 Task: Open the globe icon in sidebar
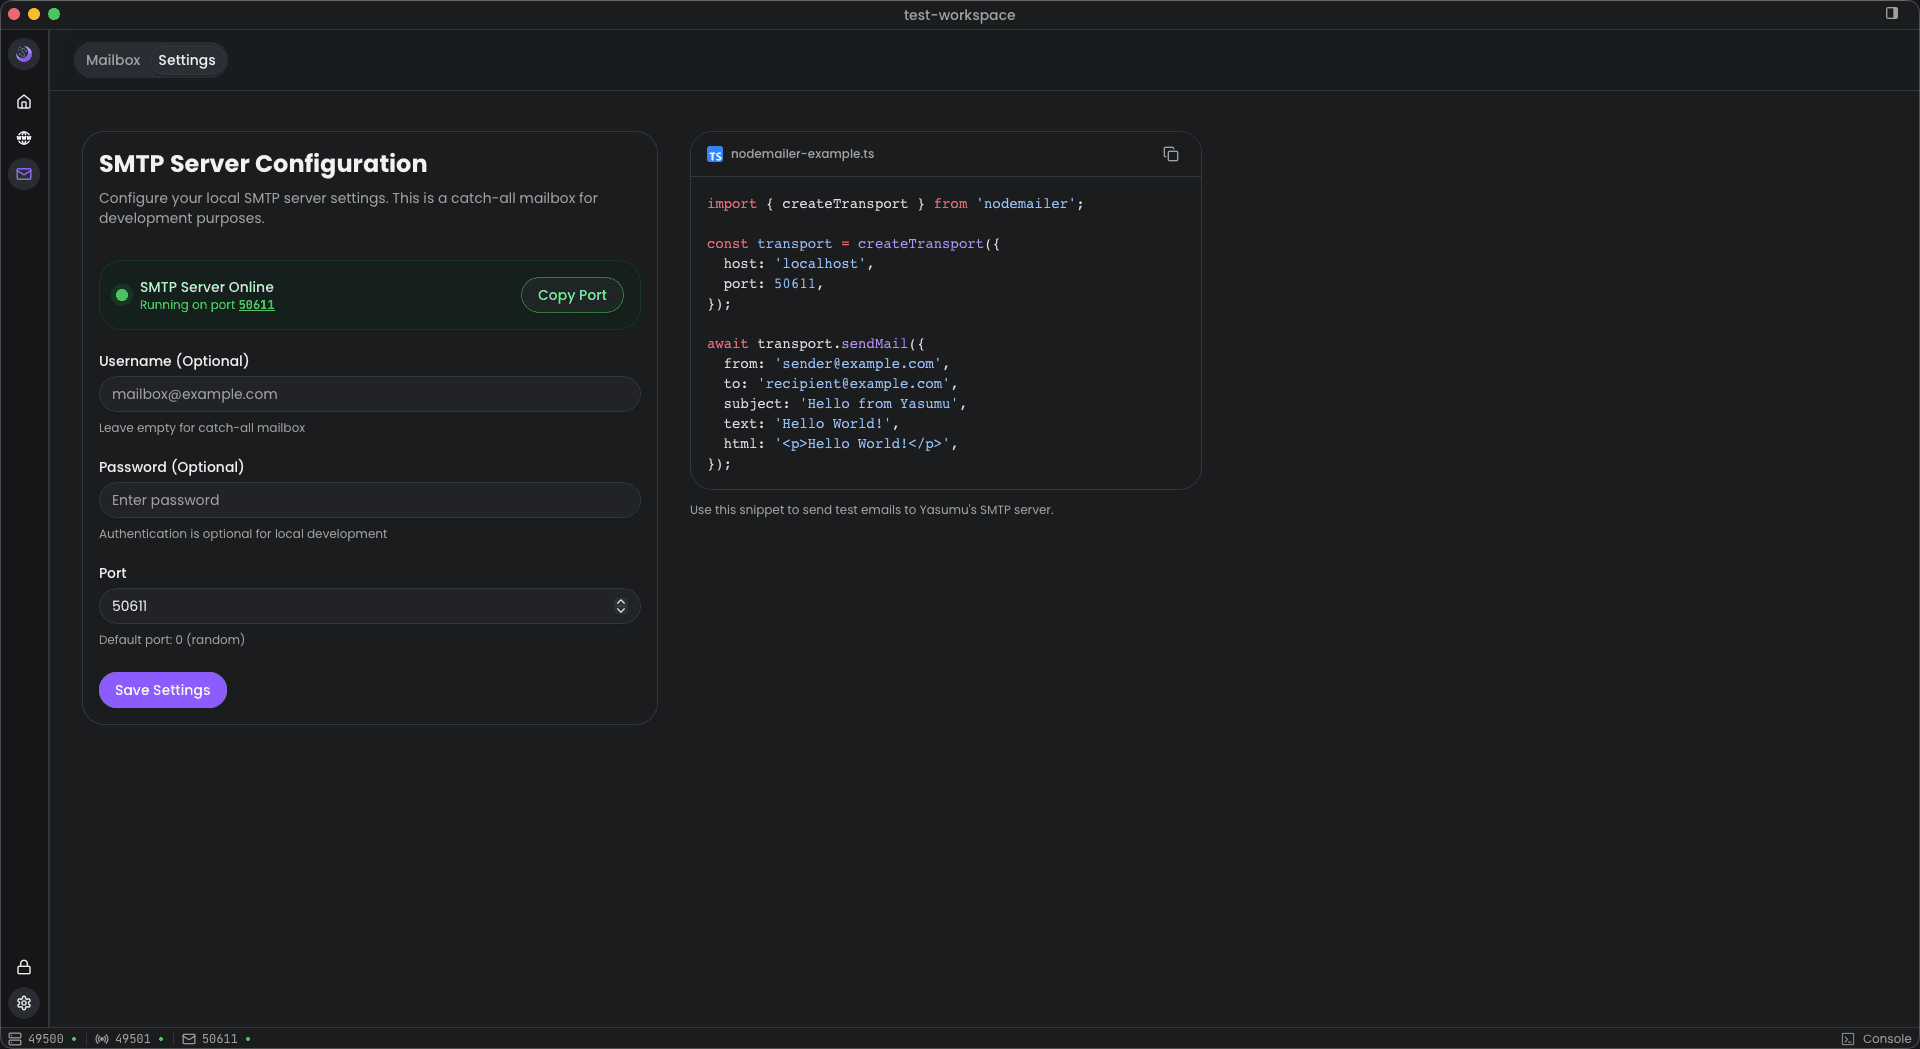point(24,138)
